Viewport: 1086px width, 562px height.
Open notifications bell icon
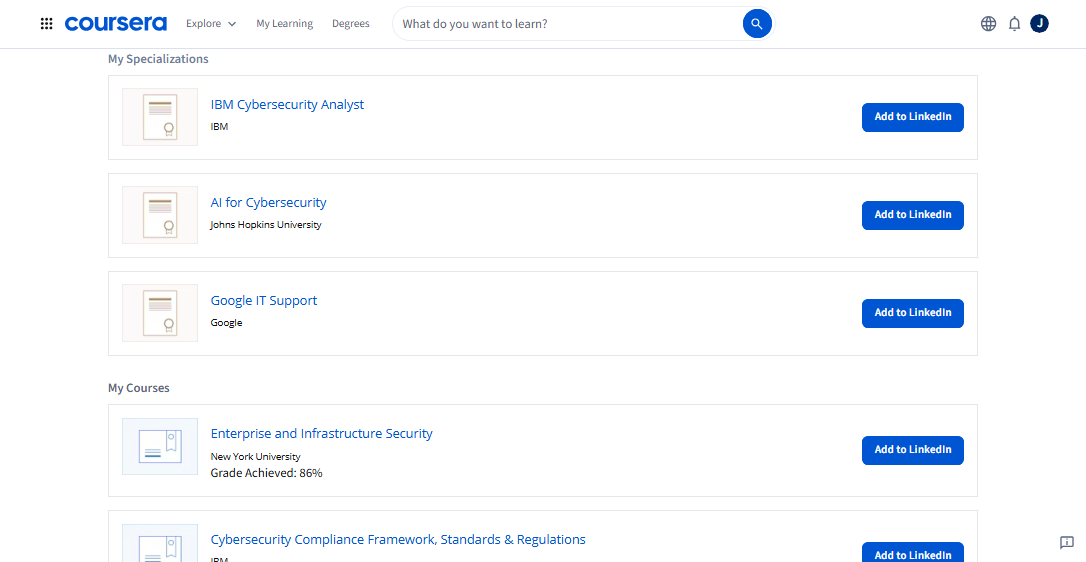[1014, 24]
